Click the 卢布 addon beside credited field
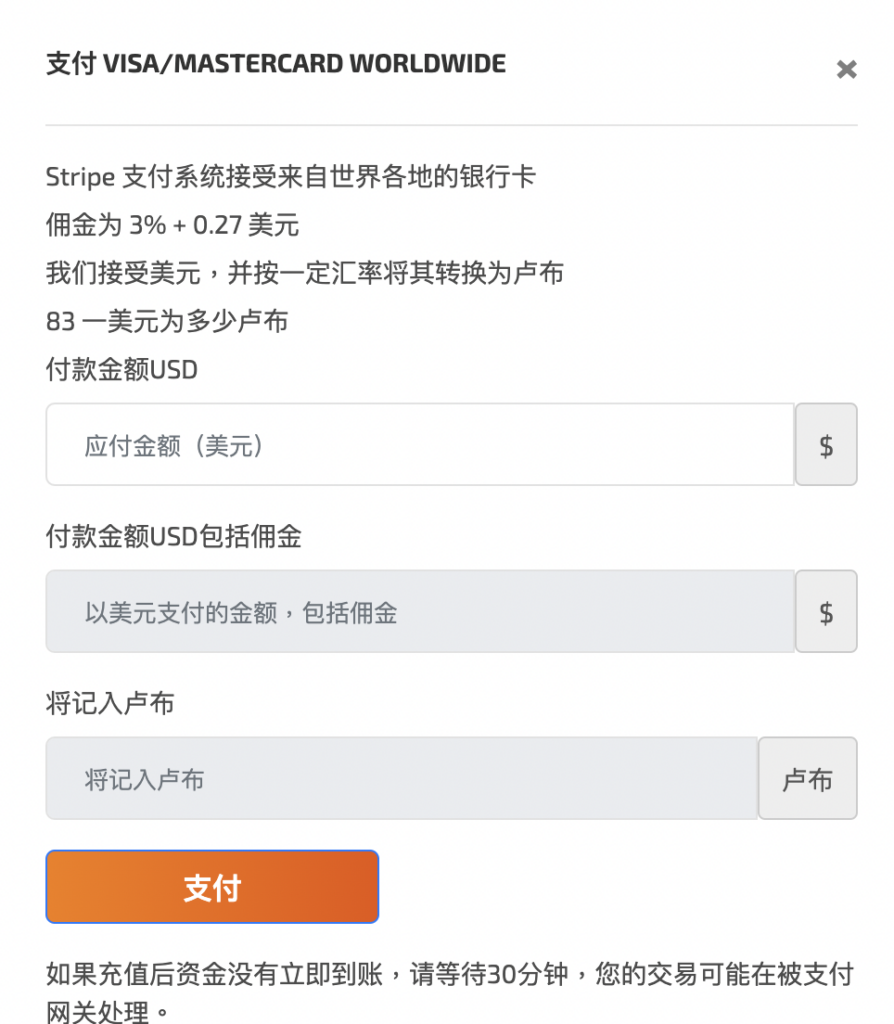Image resolution: width=894 pixels, height=1024 pixels. [807, 779]
